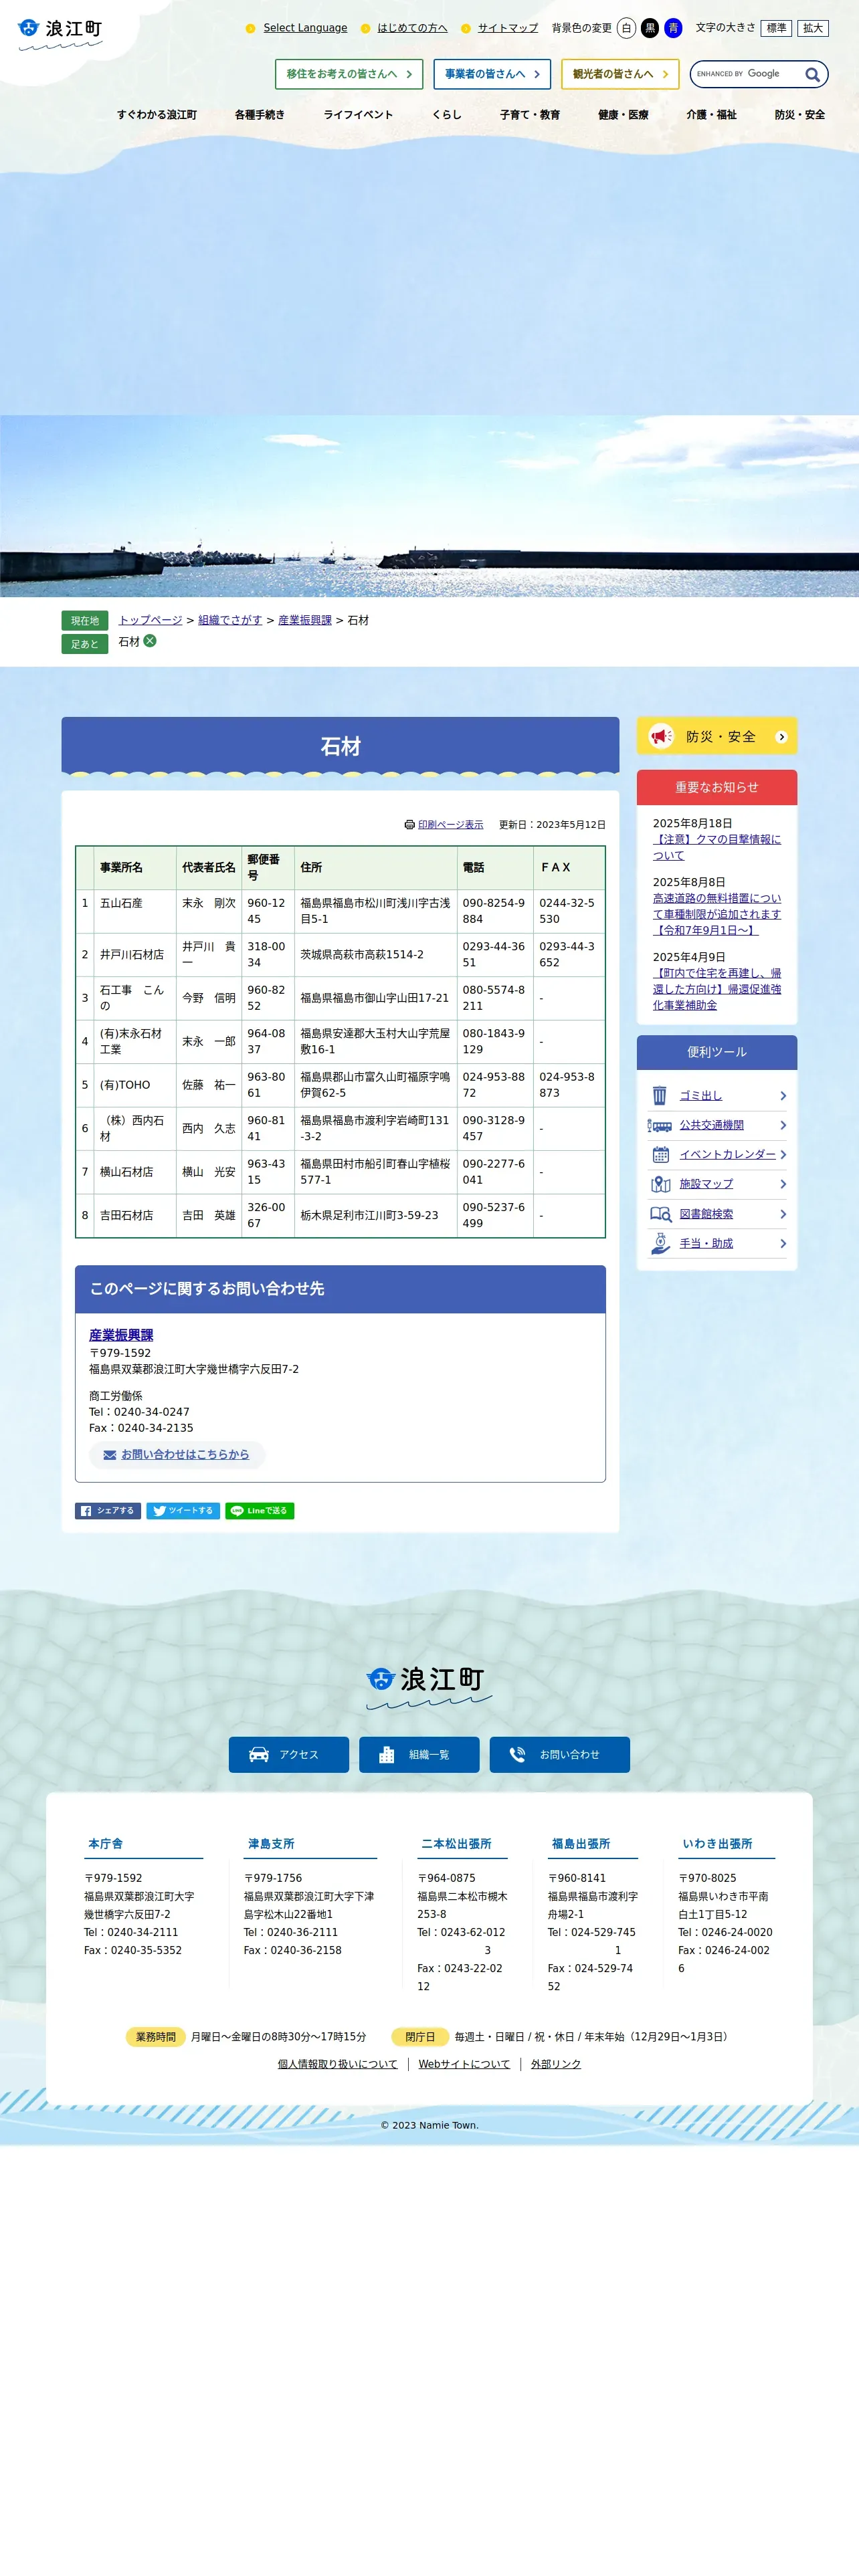
Task: Open the 帰還促進強化事業補助金 notice link
Action: [x=717, y=989]
